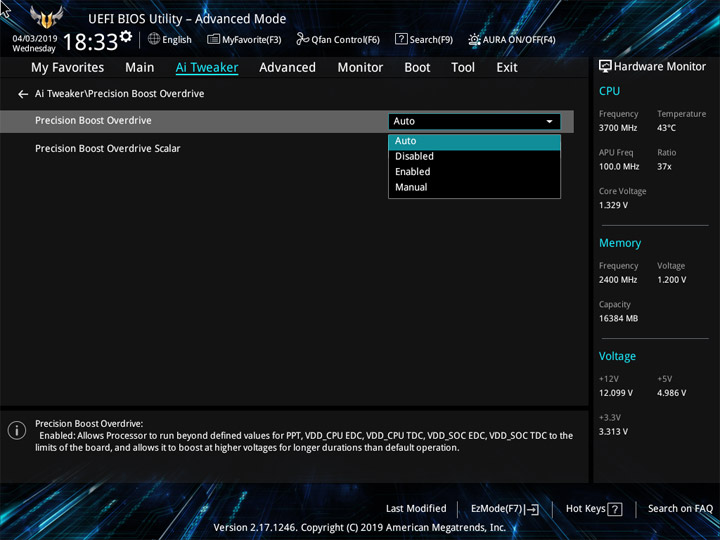Click the Hot Keys question-mark box
The width and height of the screenshot is (720, 540).
coord(614,509)
